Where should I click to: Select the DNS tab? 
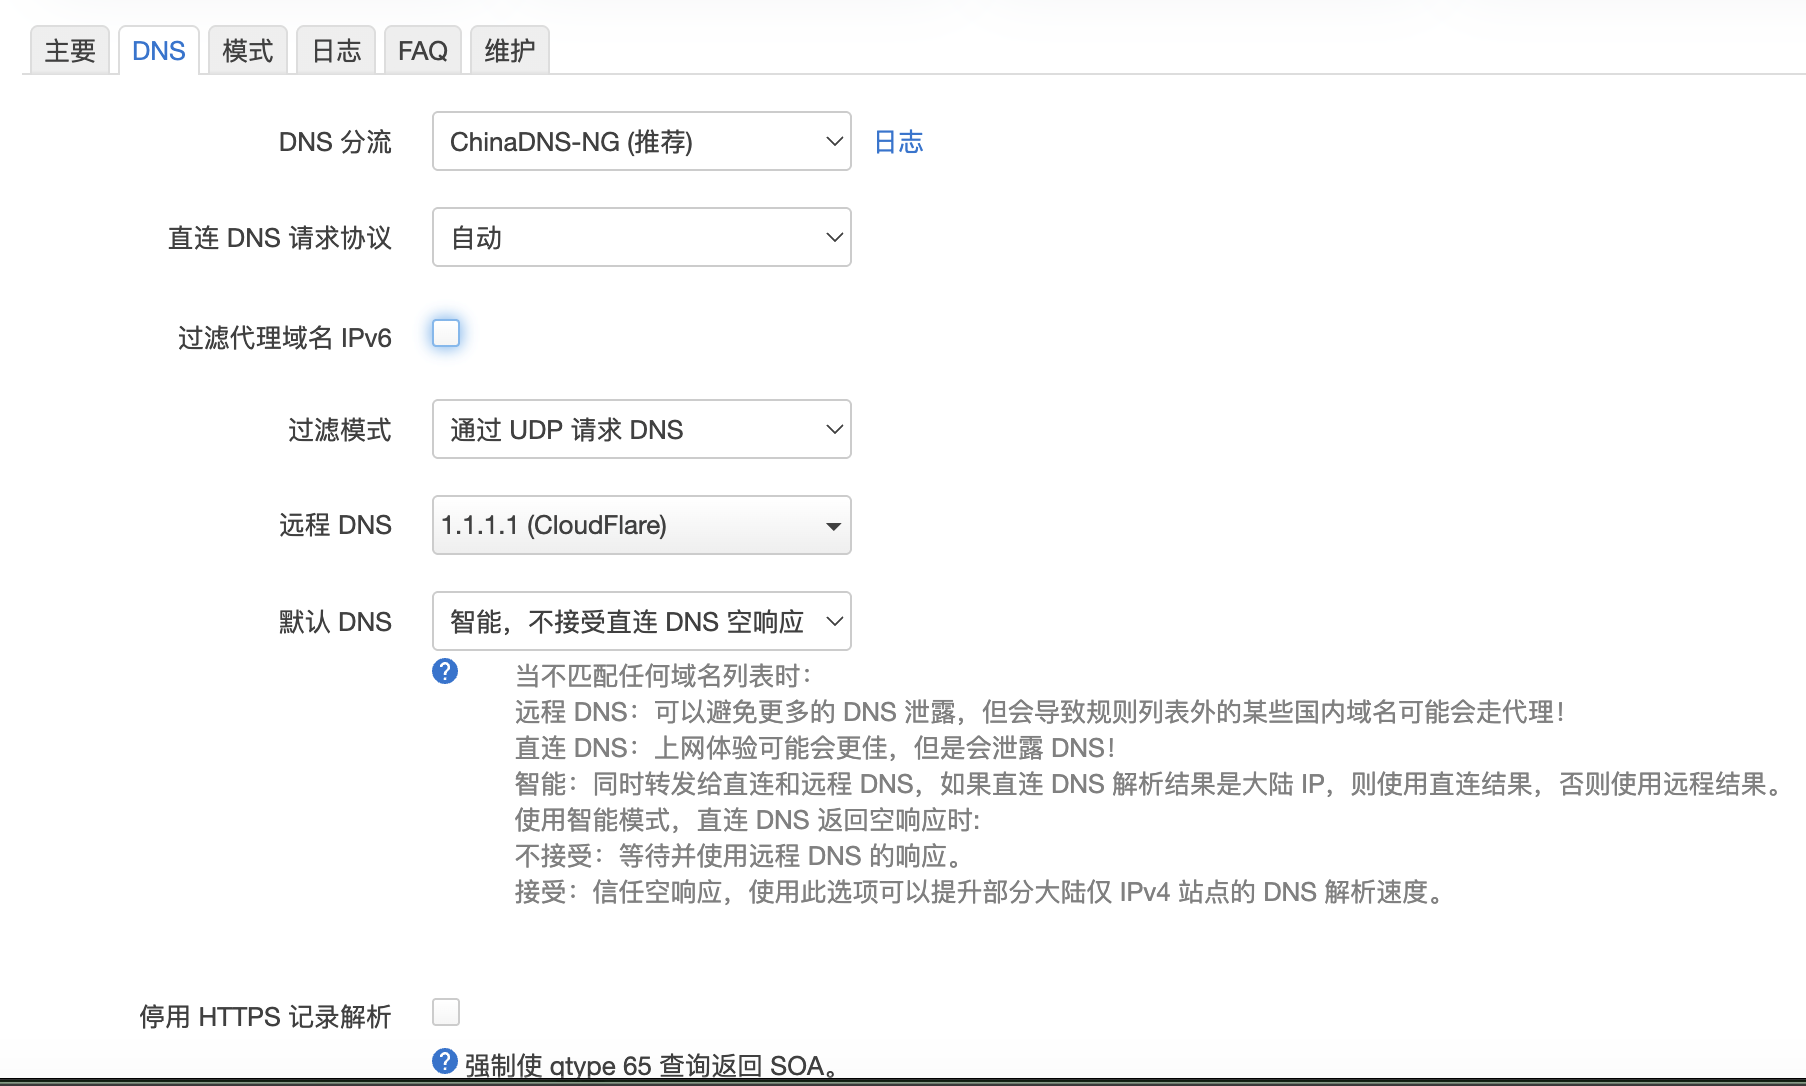159,50
